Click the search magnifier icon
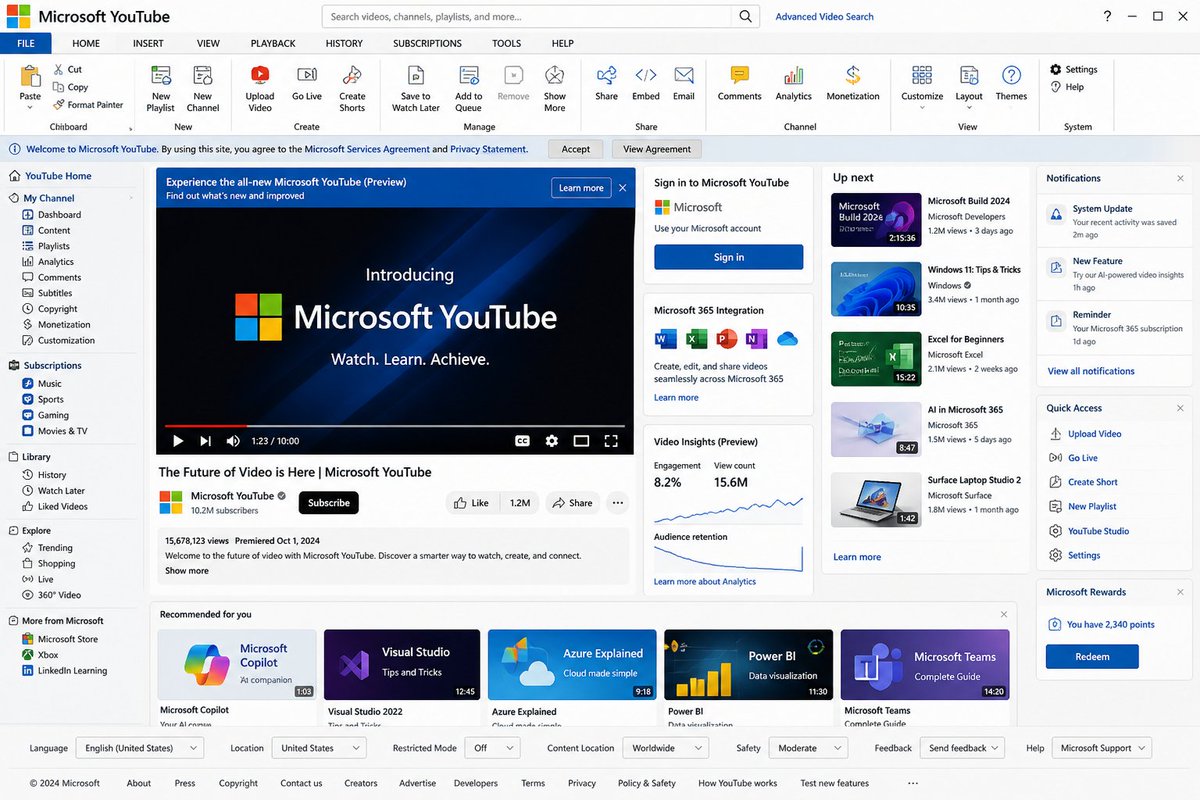1200x800 pixels. [745, 17]
